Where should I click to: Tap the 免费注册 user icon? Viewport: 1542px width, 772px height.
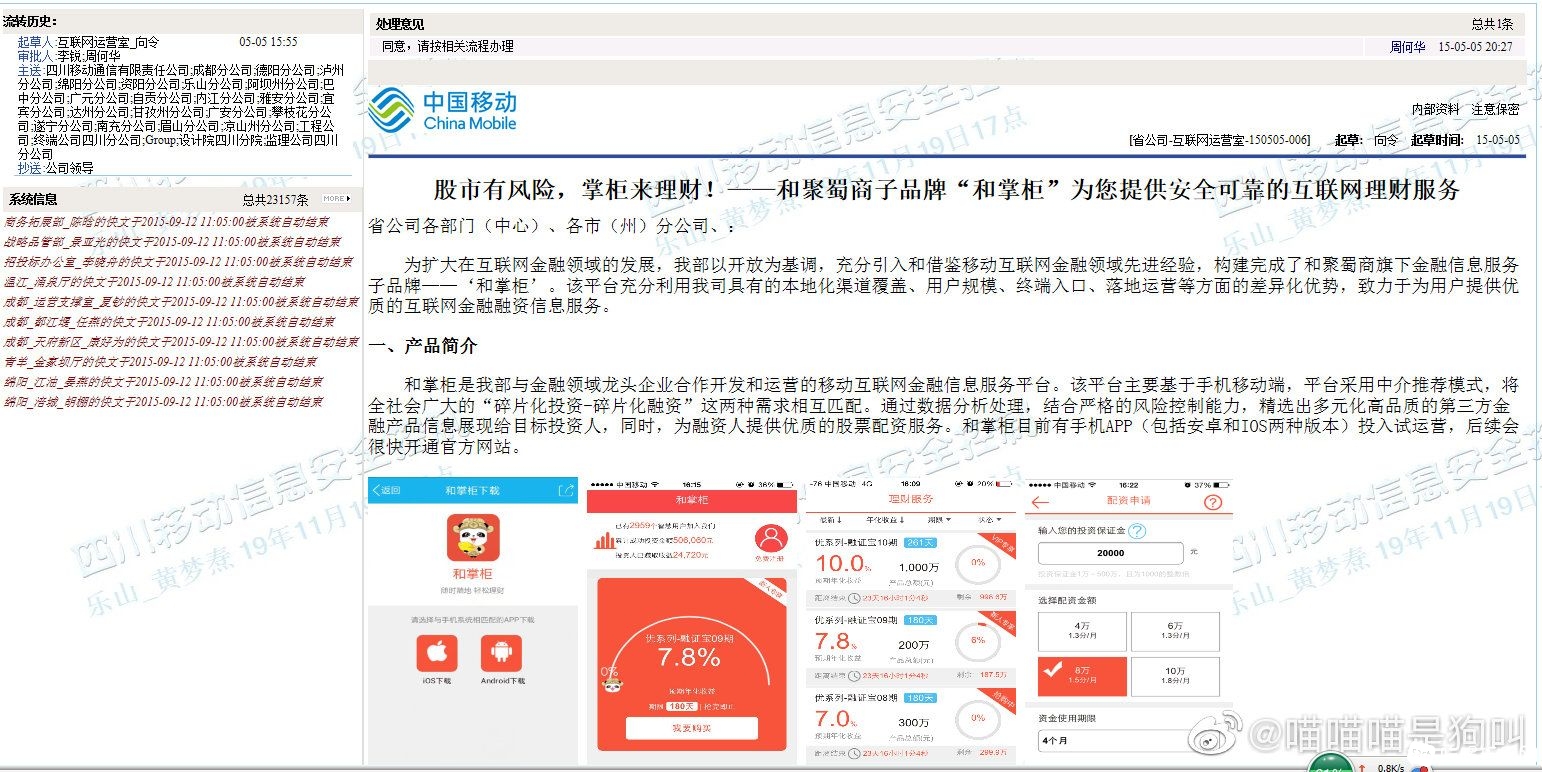click(x=769, y=541)
